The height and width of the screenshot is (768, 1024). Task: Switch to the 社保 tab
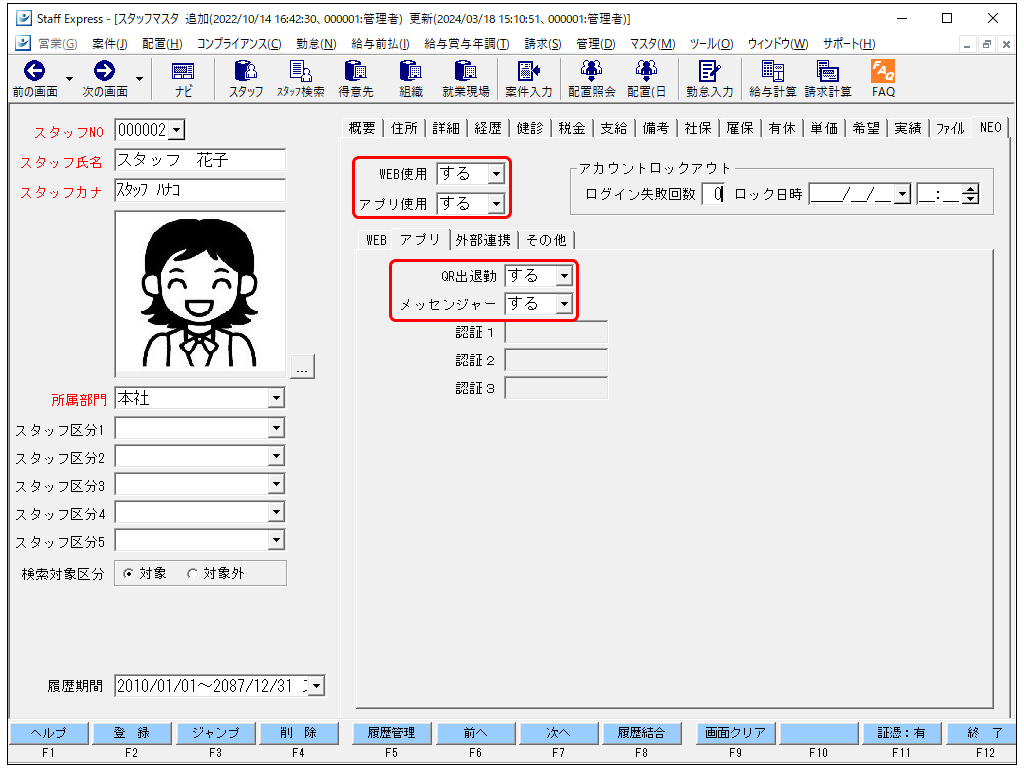[697, 128]
